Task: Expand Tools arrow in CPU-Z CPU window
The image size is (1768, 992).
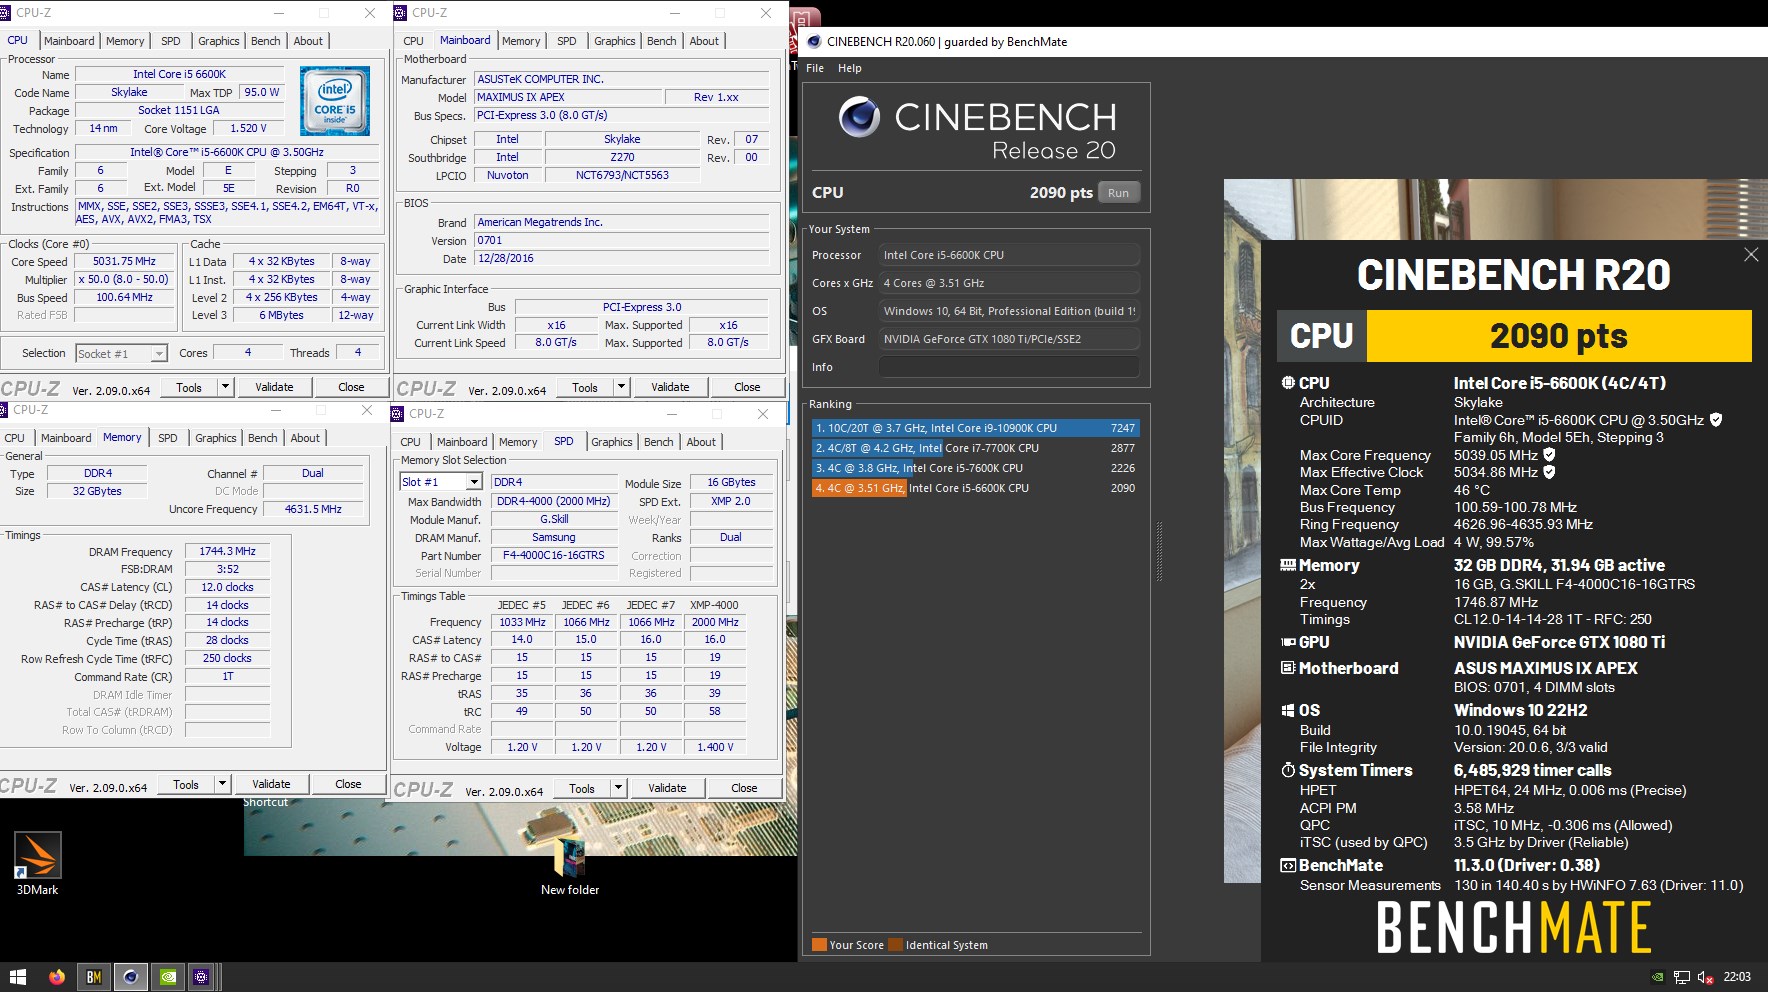Action: pos(225,387)
